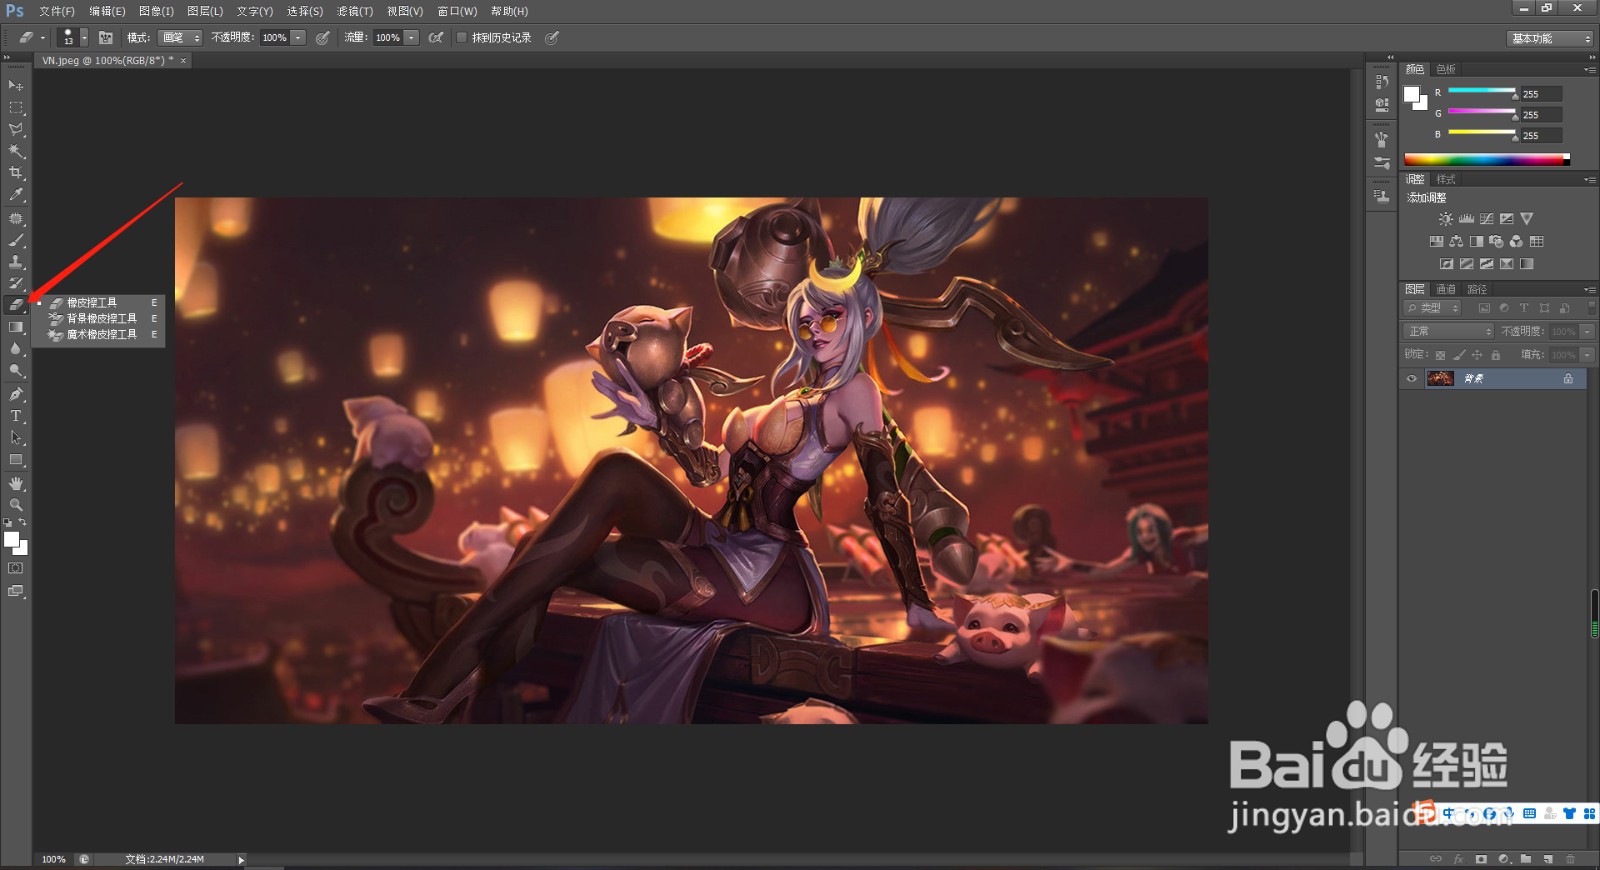Click the foreground color swatch in toolbox
Screen dimensions: 1600x870
click(11, 540)
